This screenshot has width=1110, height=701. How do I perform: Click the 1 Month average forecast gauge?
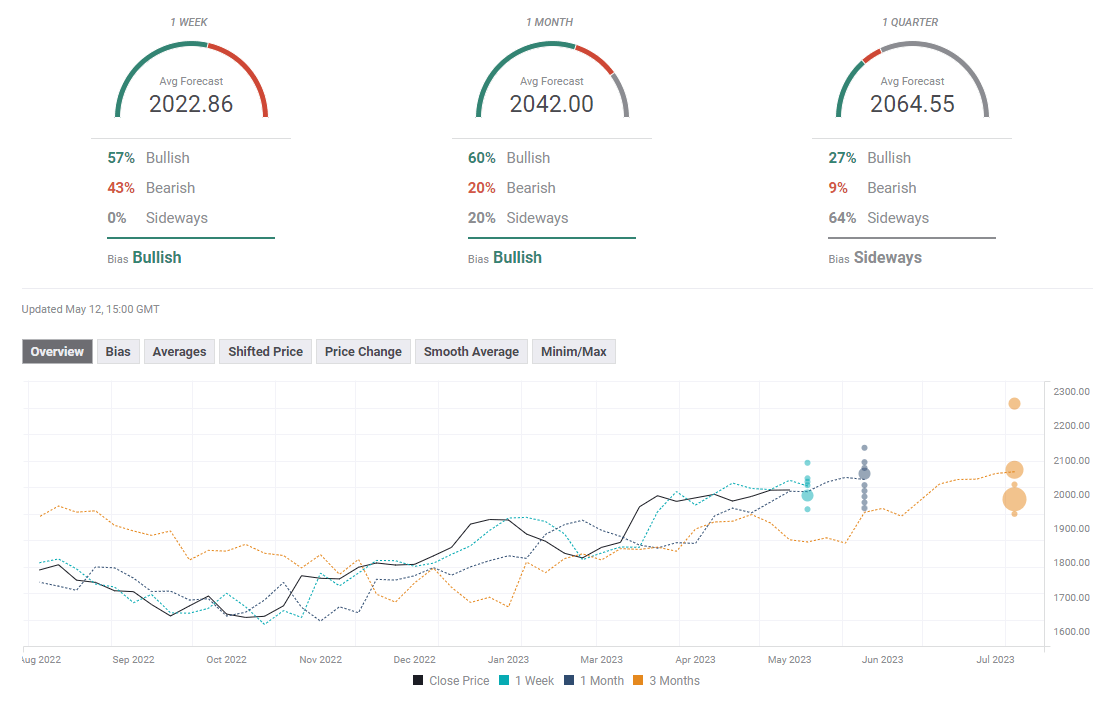tap(552, 82)
